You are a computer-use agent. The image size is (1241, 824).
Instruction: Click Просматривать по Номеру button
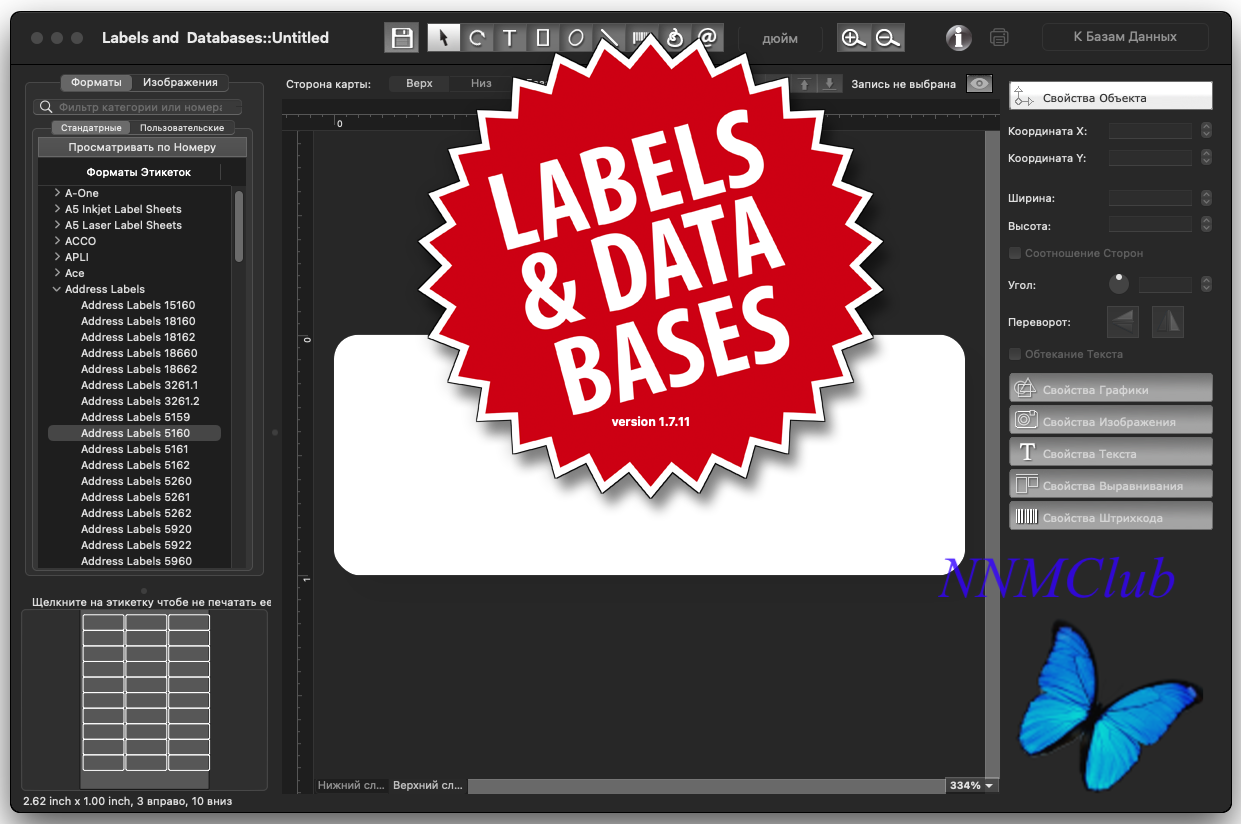click(x=142, y=147)
